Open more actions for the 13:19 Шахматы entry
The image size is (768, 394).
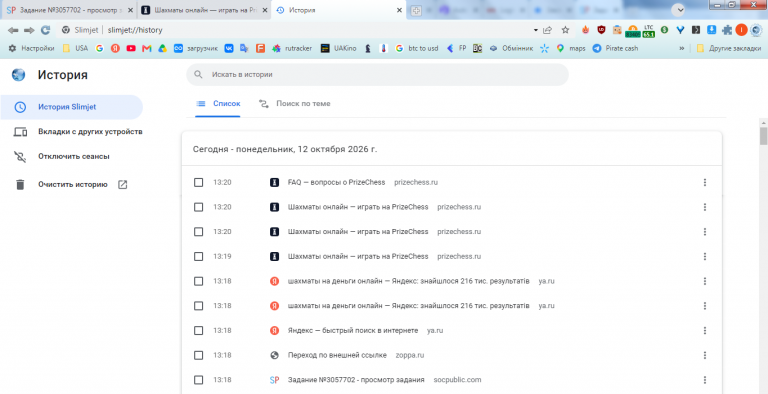pos(705,256)
